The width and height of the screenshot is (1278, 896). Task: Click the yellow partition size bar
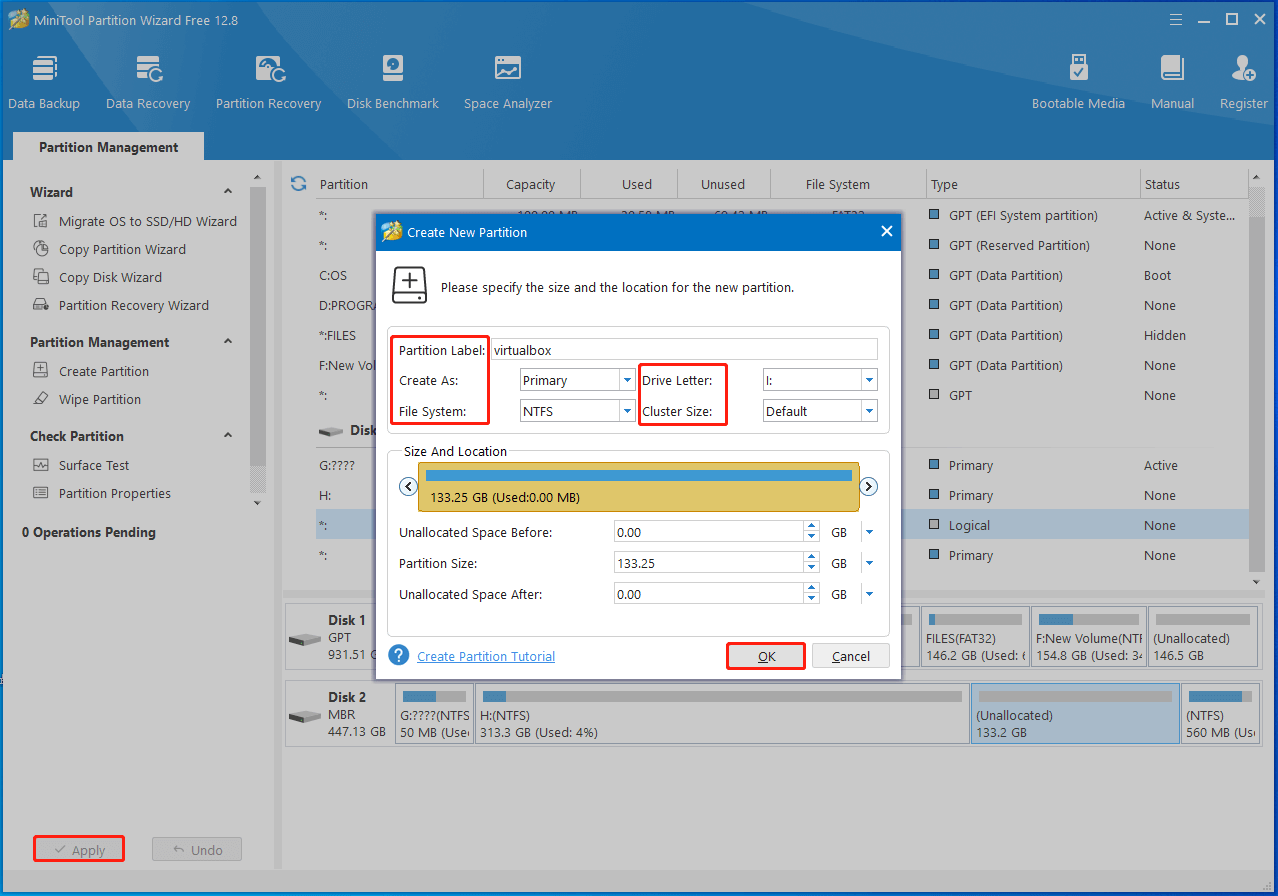638,487
